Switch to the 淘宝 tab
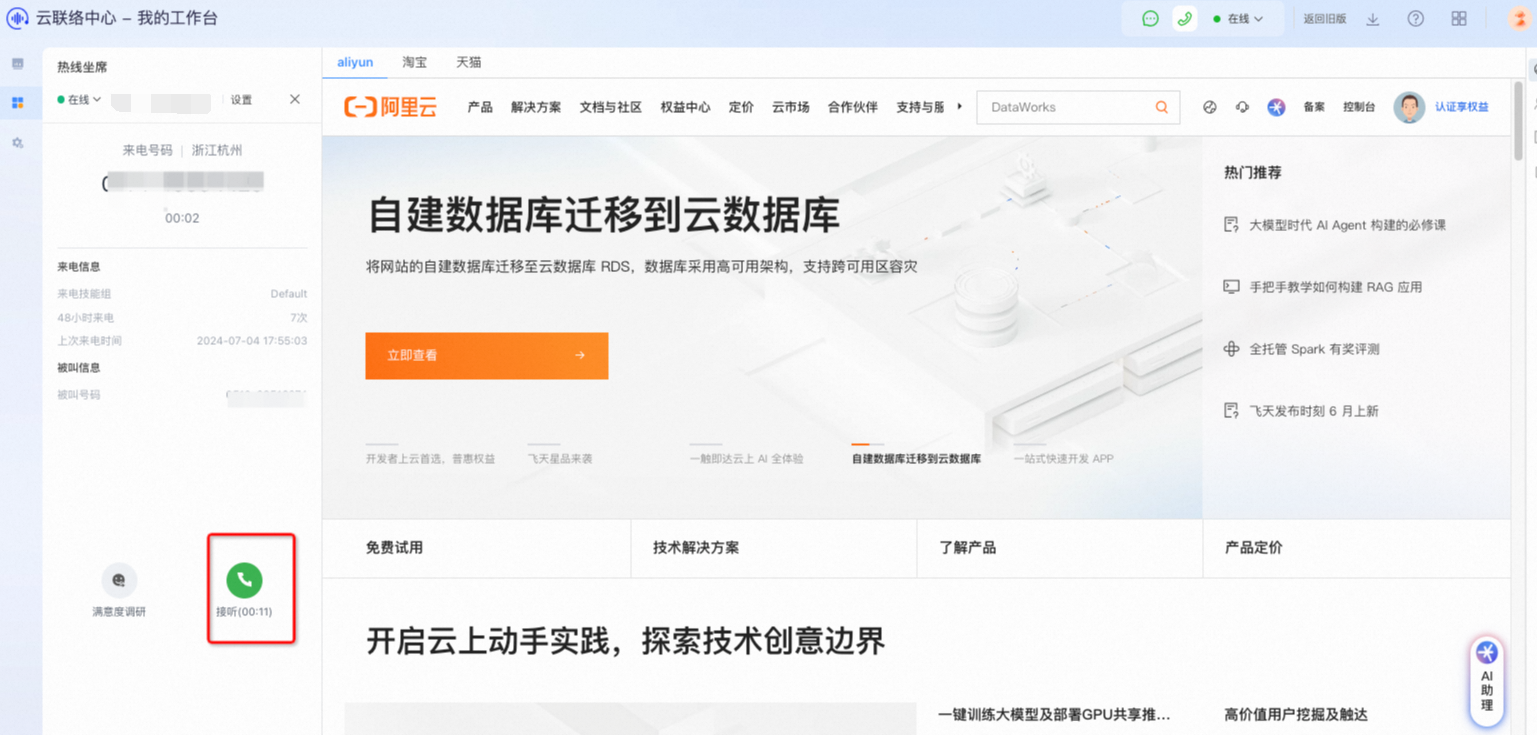Image resolution: width=1537 pixels, height=735 pixels. [x=415, y=62]
